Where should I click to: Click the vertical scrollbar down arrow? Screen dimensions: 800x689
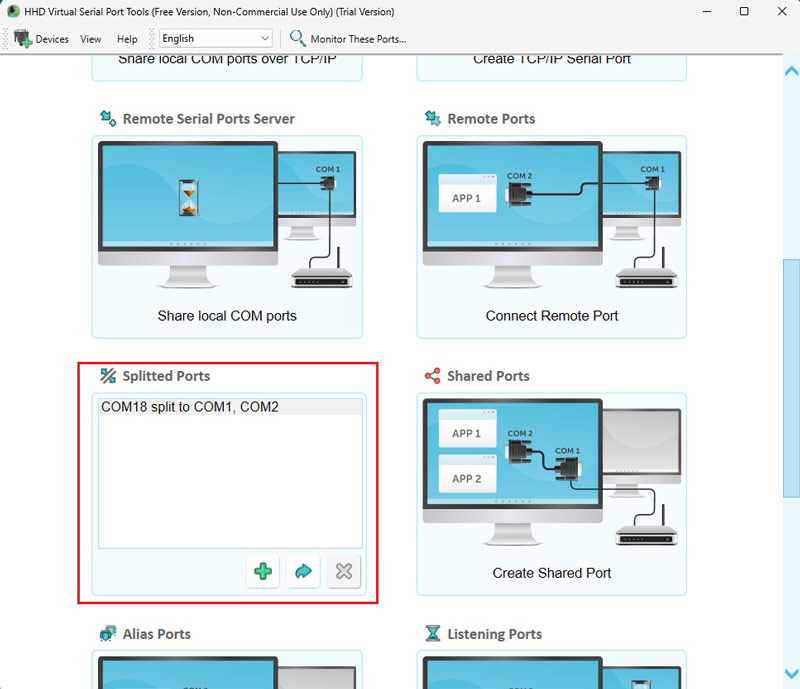click(791, 675)
